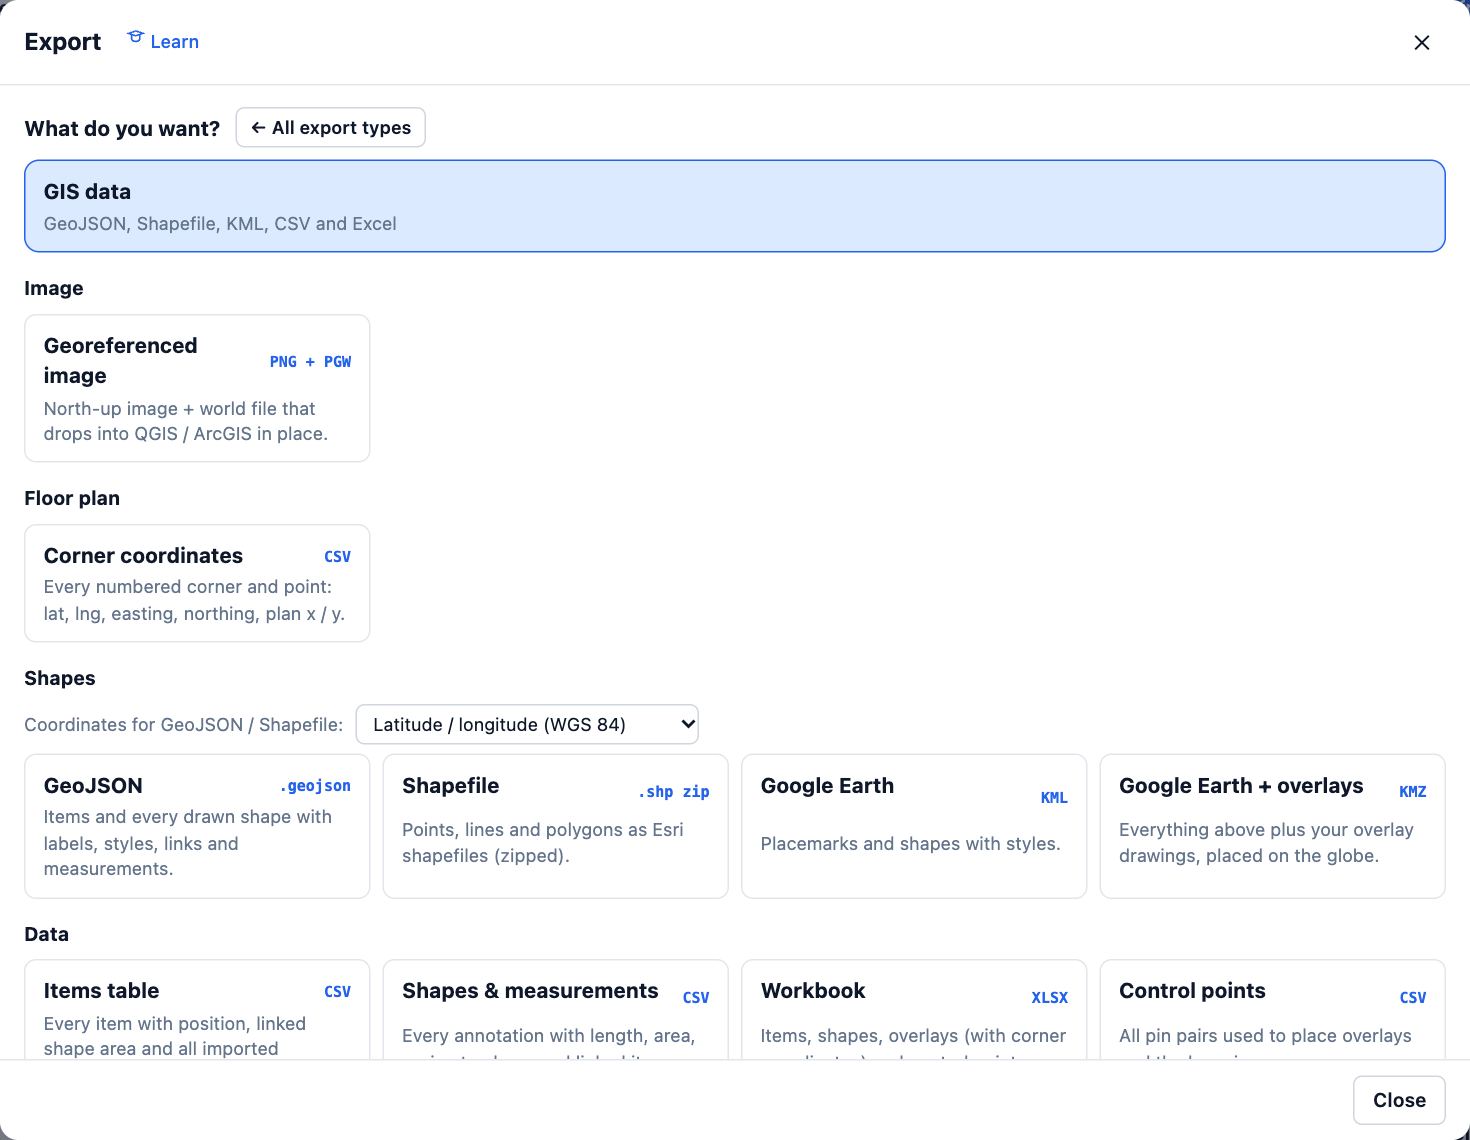1470x1140 pixels.
Task: Export Google Earth KML
Action: 914,826
